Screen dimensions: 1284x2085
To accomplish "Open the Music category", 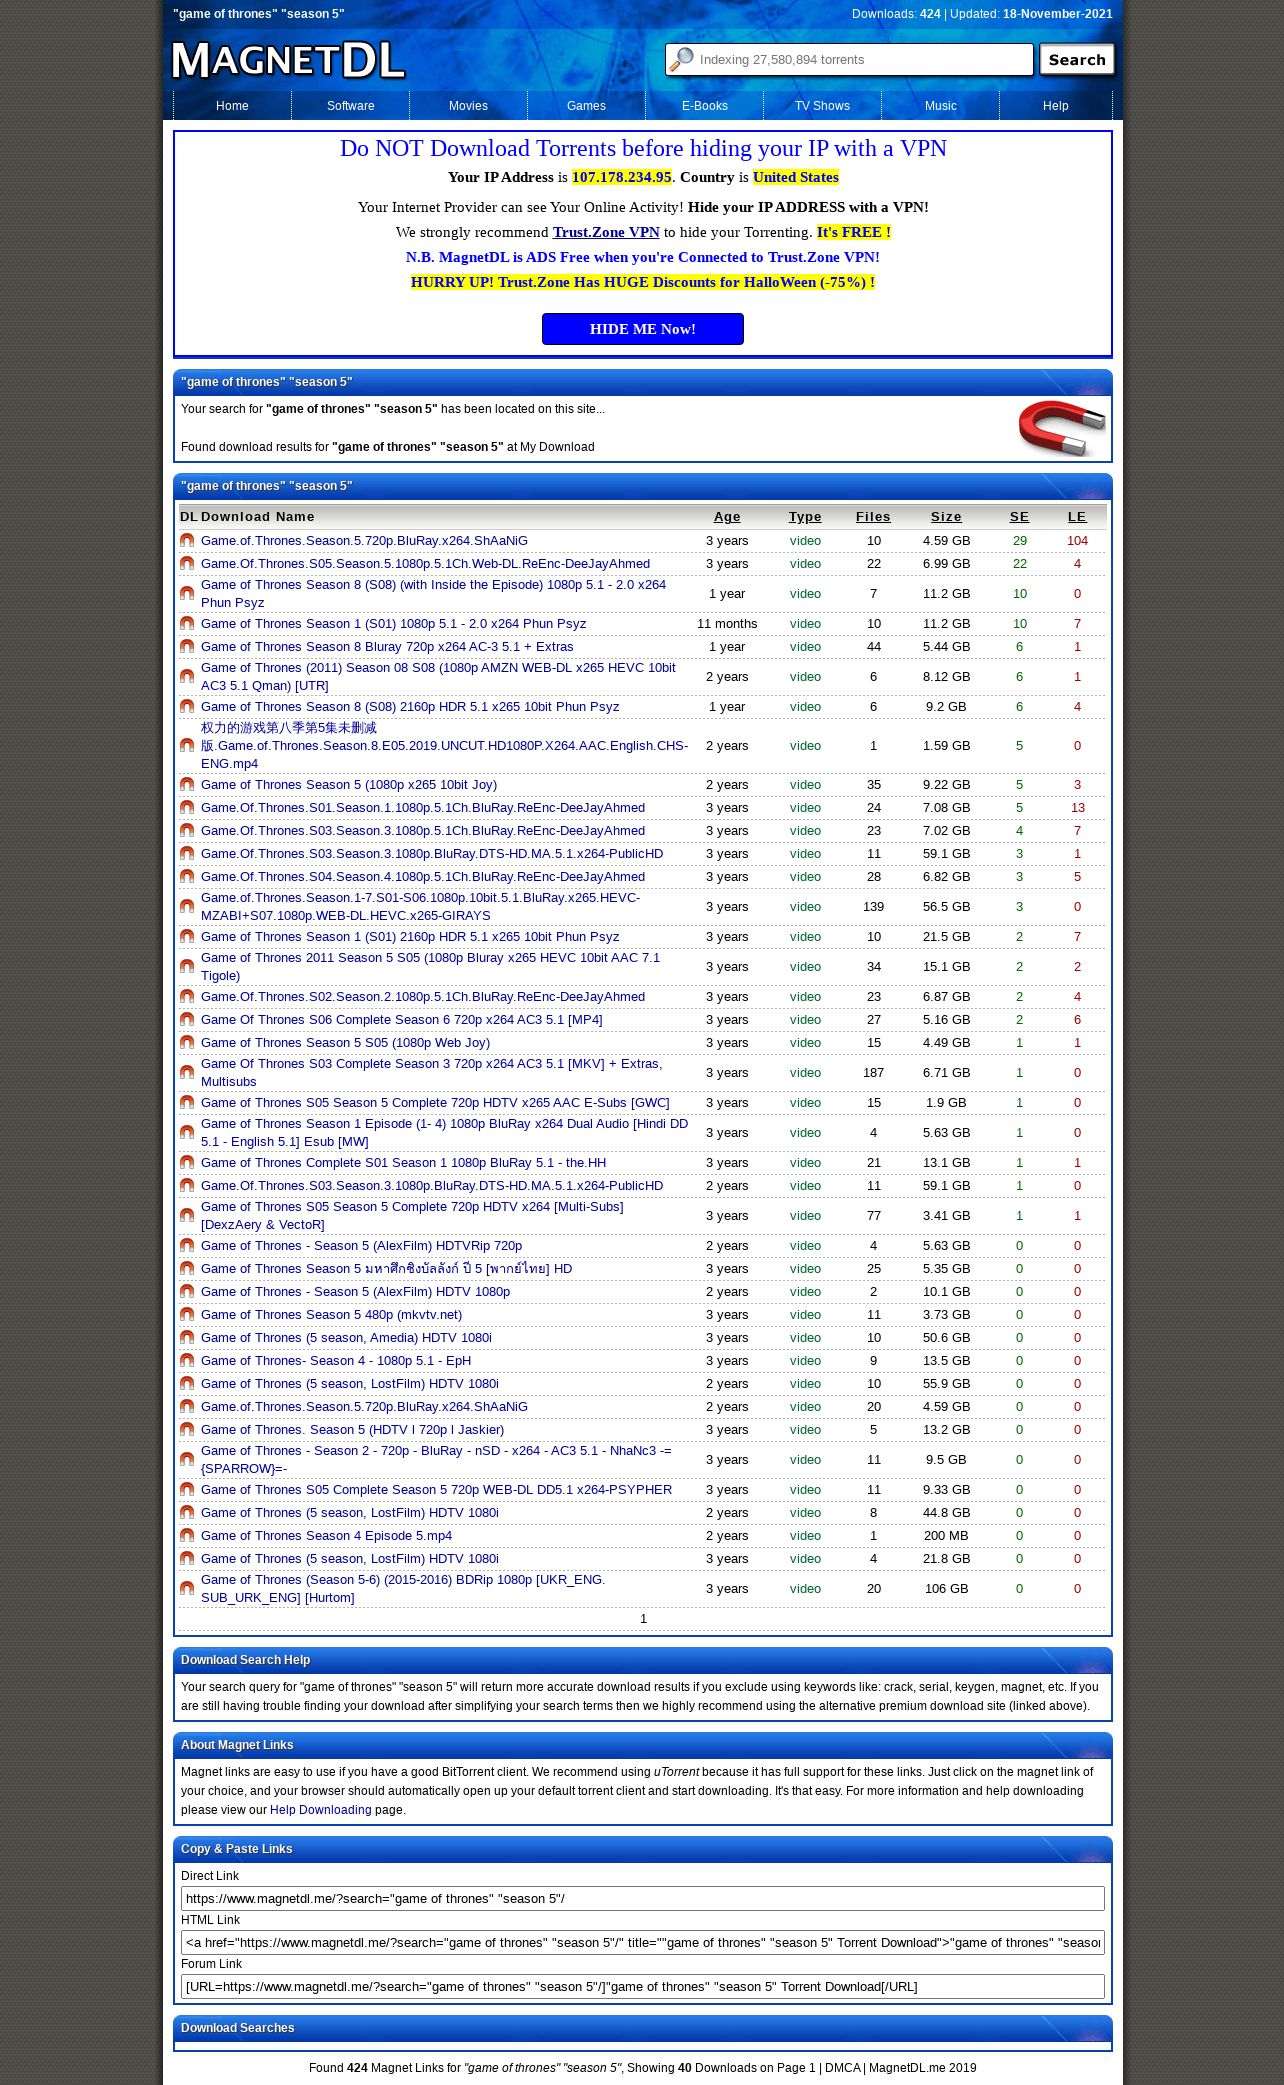I will (x=940, y=106).
